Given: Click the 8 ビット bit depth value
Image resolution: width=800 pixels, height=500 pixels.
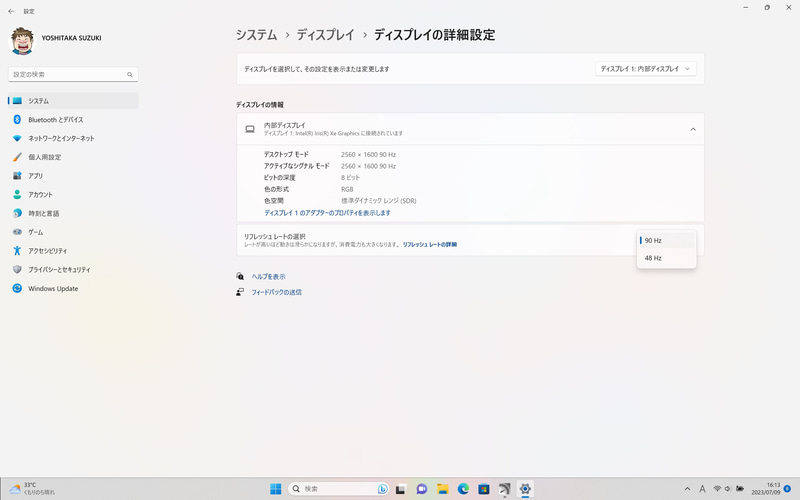Looking at the screenshot, I should point(351,178).
